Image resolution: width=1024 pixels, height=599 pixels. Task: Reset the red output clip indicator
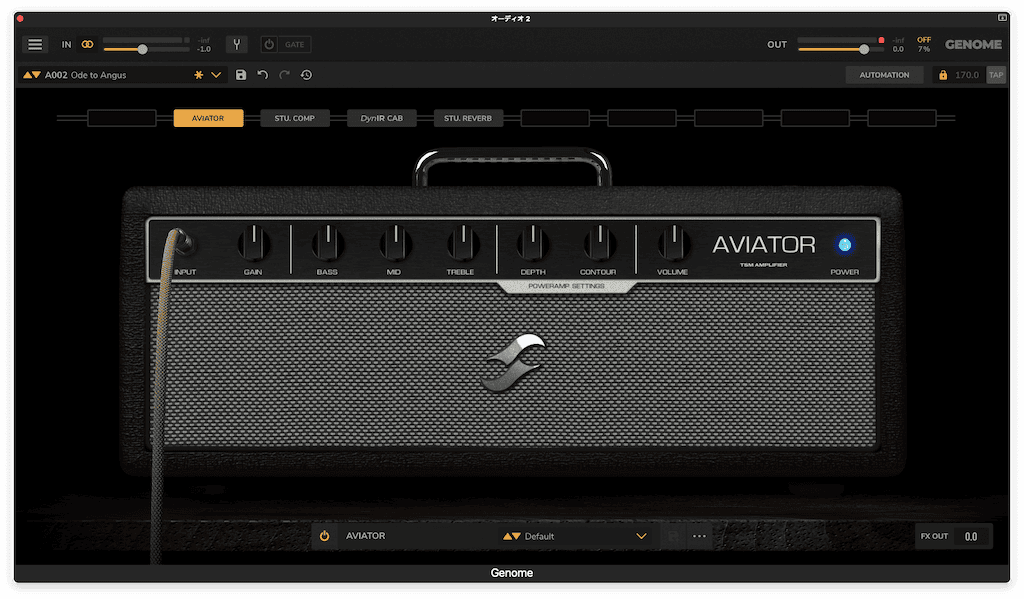click(x=881, y=40)
